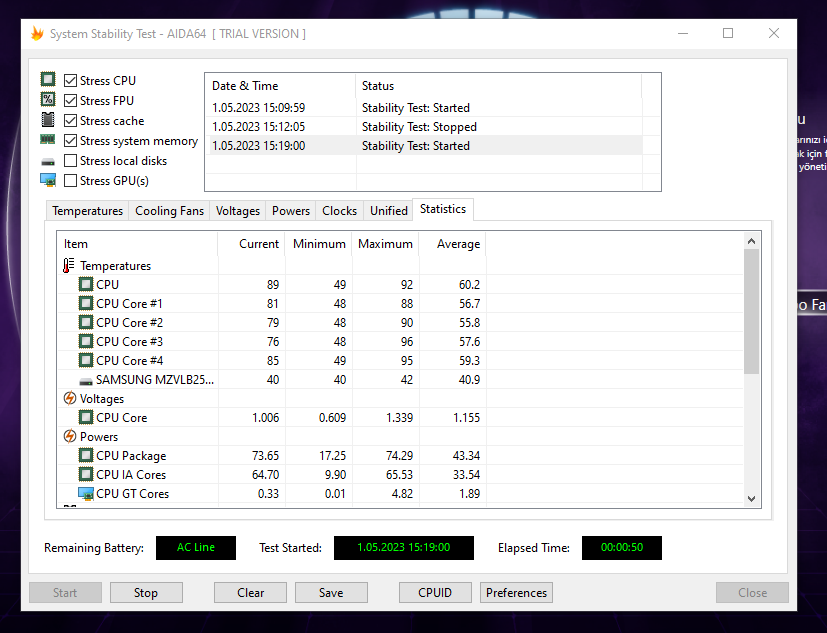The height and width of the screenshot is (633, 827).
Task: Click the chip icon of CPU Package row
Action: (85, 455)
